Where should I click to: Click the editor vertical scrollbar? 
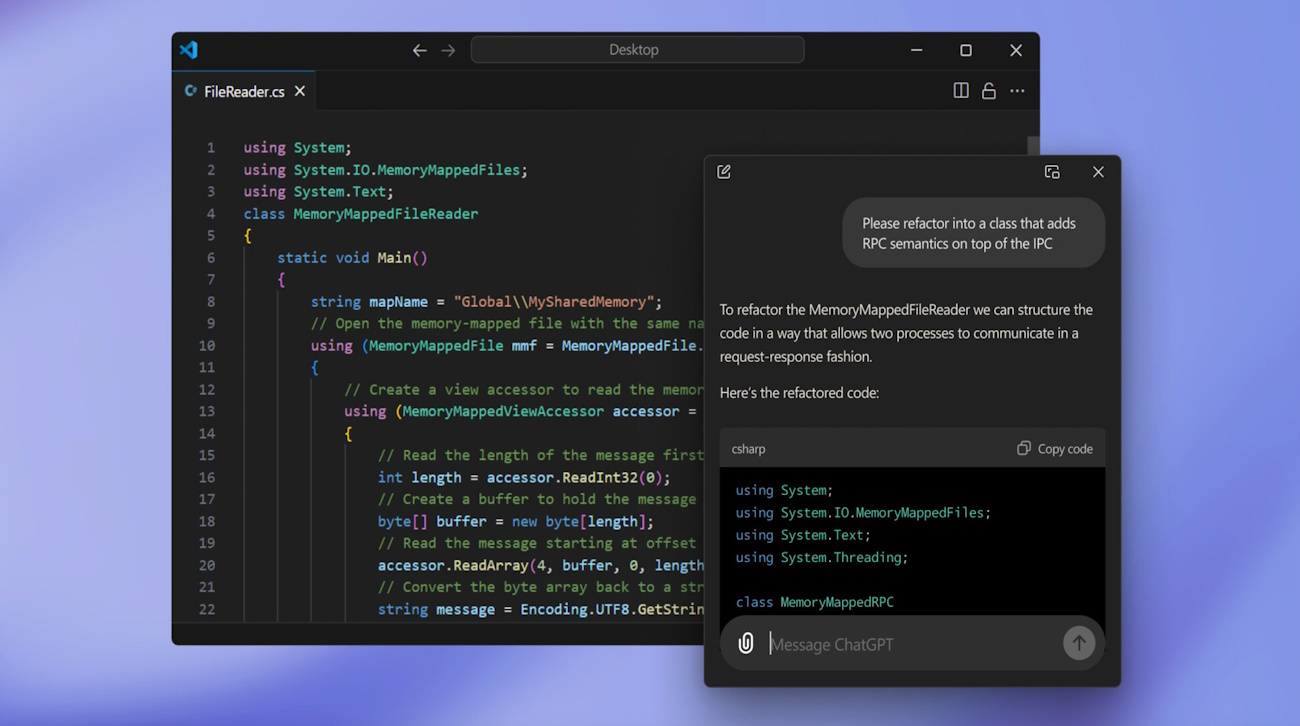point(1033,146)
